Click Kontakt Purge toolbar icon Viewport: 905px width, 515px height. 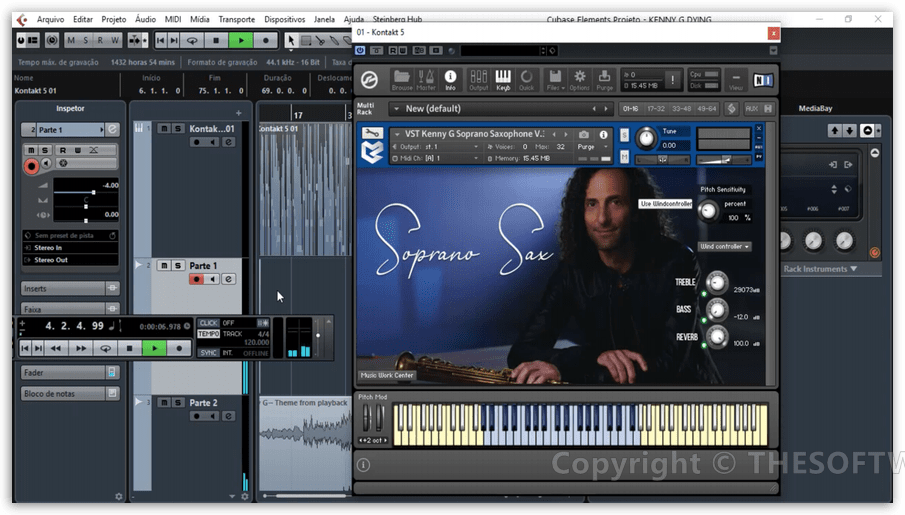pos(604,80)
